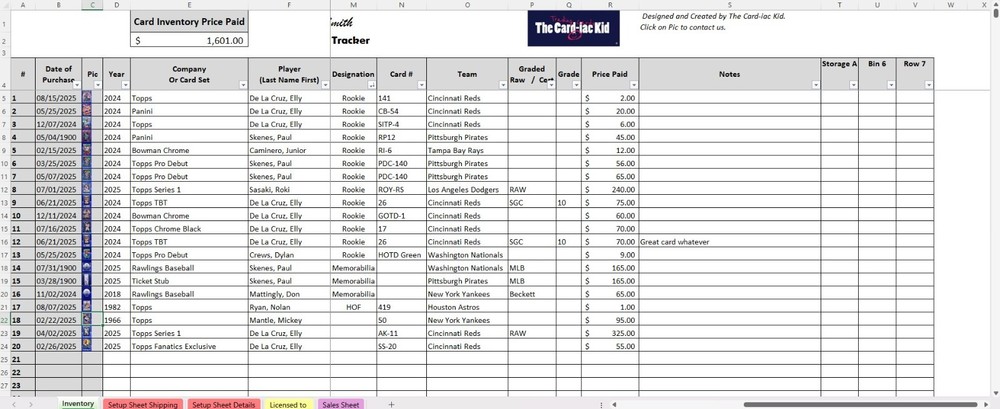Screen dimensions: 1000x409
Task: Click the Select All corner button
Action: [x=5, y=4]
